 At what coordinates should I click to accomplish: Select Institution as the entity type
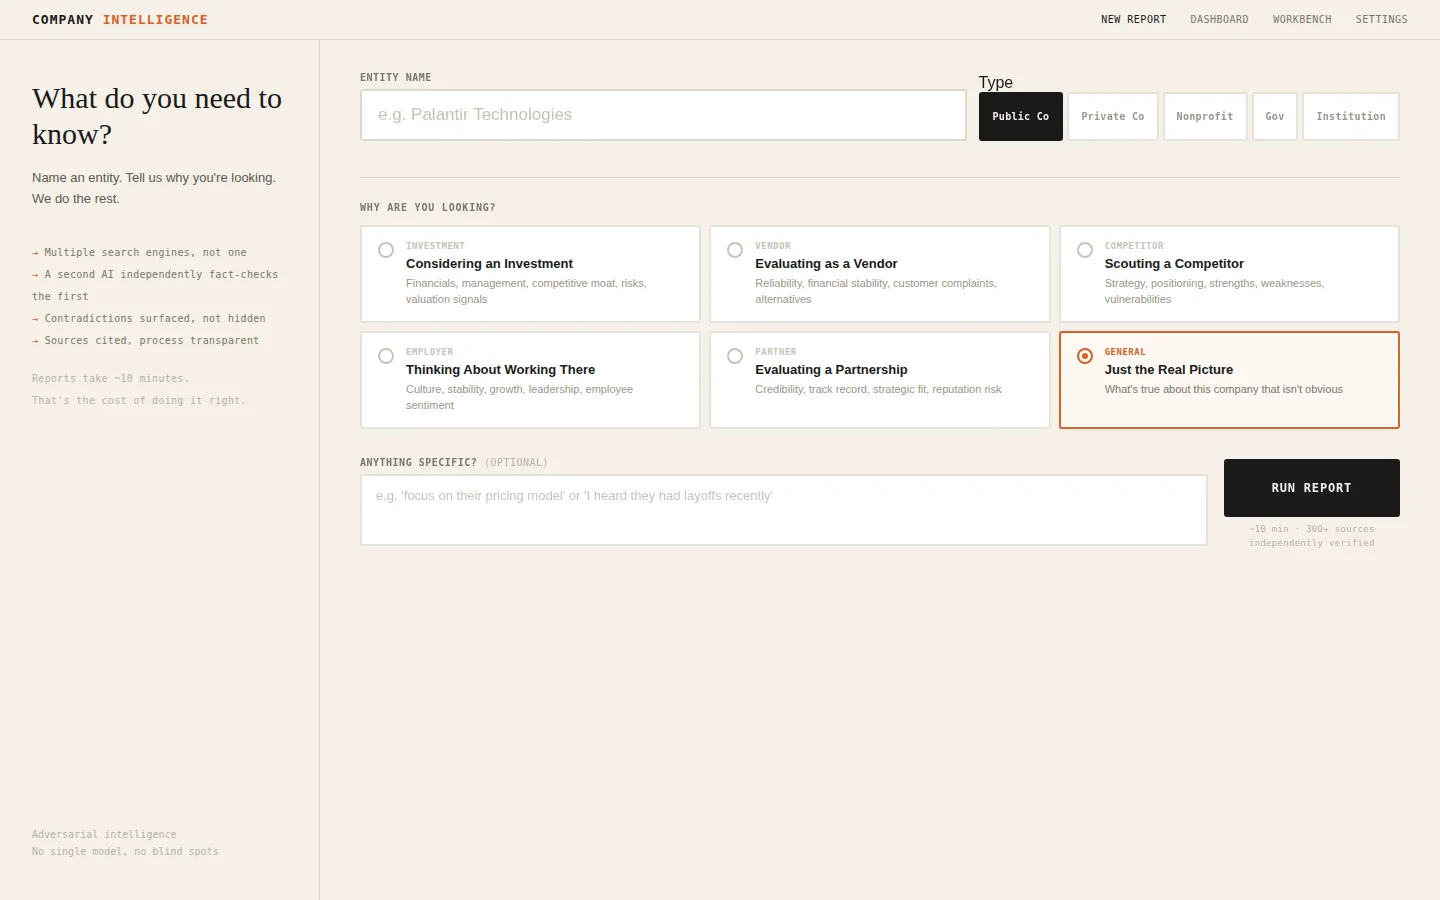pos(1350,117)
